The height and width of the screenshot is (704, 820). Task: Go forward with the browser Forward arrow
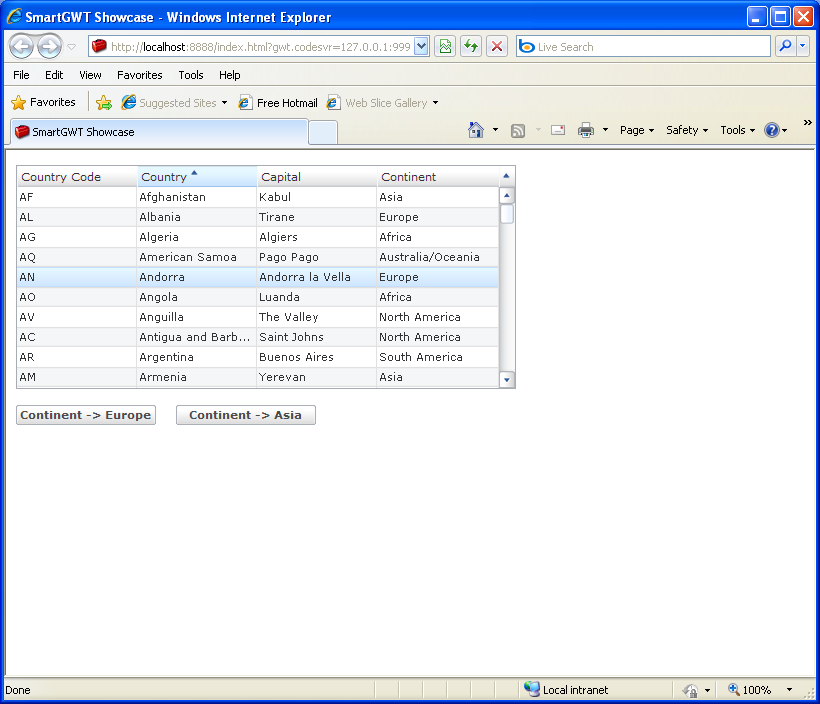tap(50, 47)
